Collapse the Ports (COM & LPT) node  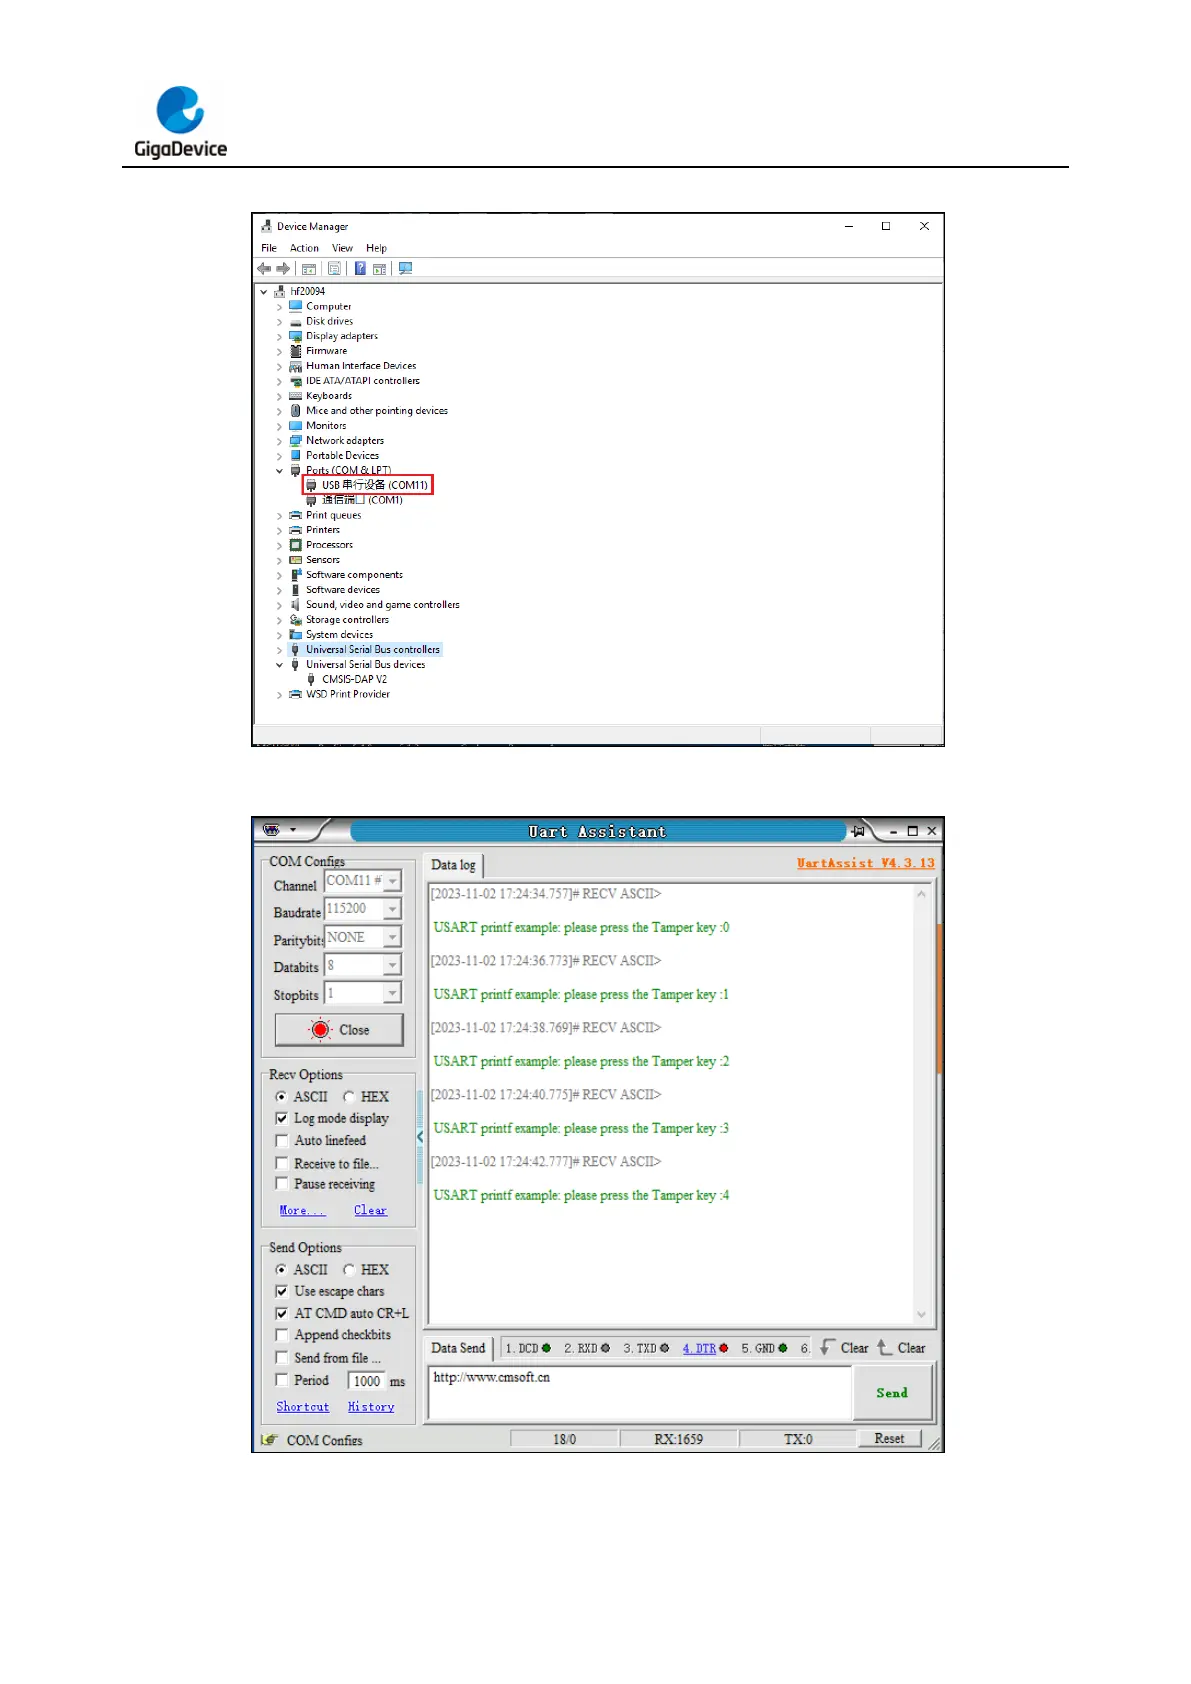click(x=279, y=471)
